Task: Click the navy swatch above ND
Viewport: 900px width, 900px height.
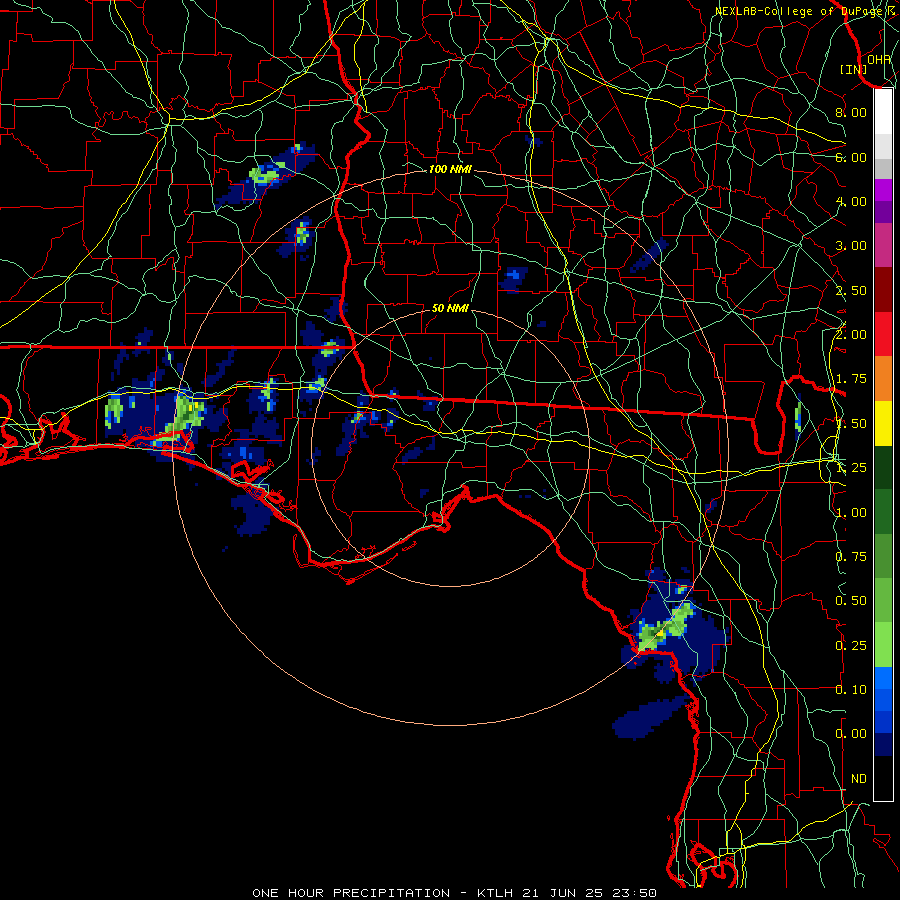Action: point(883,744)
